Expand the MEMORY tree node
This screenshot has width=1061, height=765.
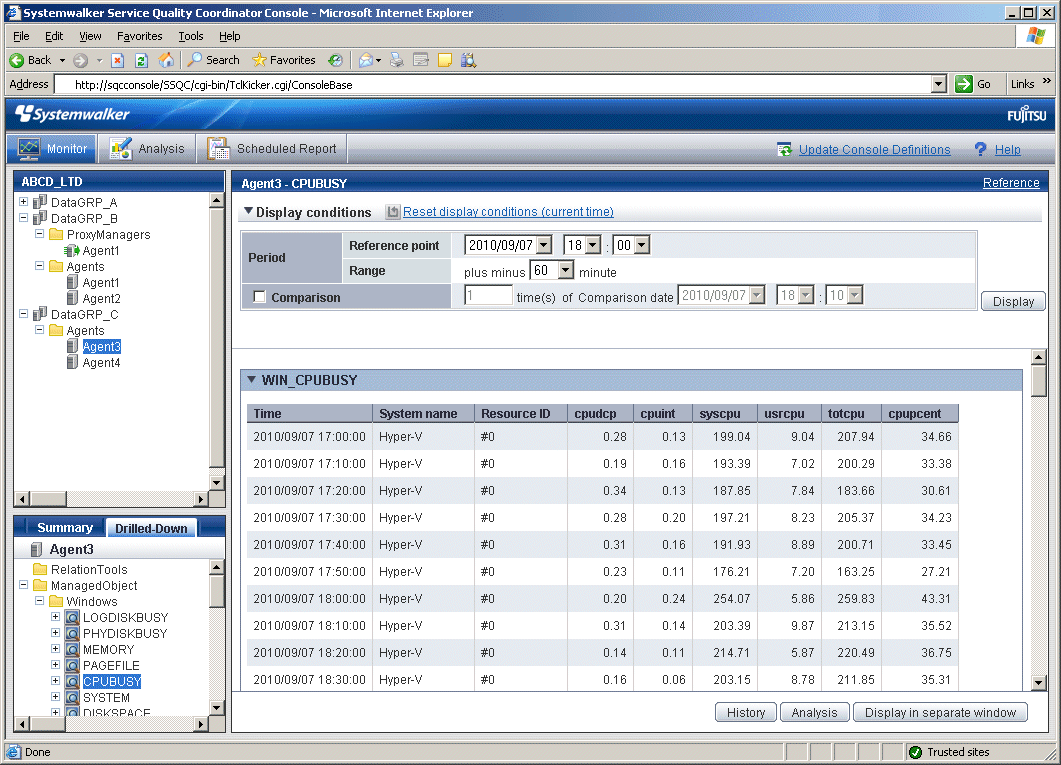[x=56, y=650]
